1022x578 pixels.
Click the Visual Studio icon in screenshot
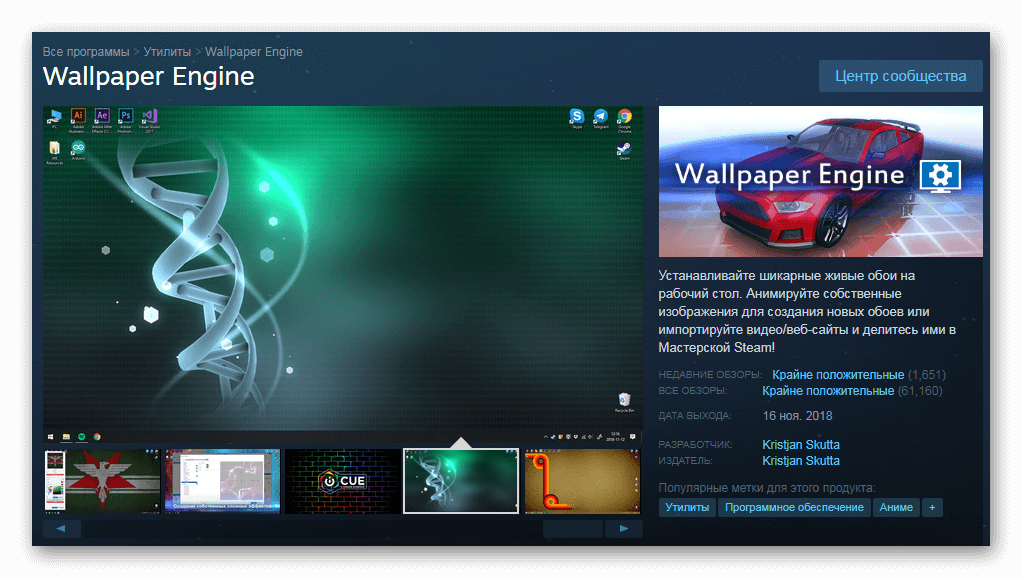149,119
